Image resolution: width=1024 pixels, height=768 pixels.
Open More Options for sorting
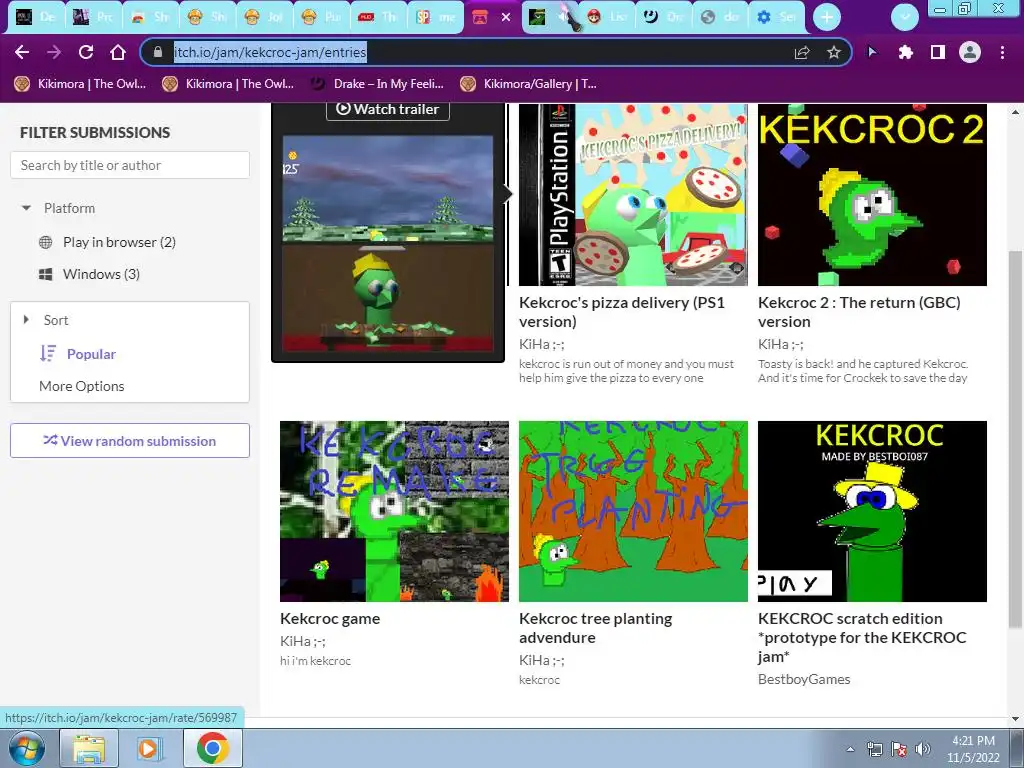[82, 386]
